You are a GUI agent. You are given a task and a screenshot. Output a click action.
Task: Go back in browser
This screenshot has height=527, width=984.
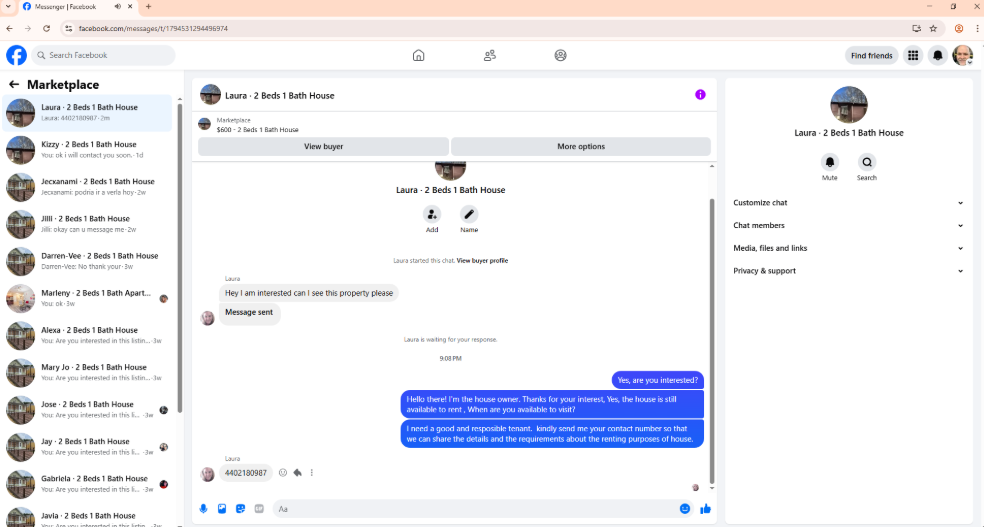coord(9,28)
